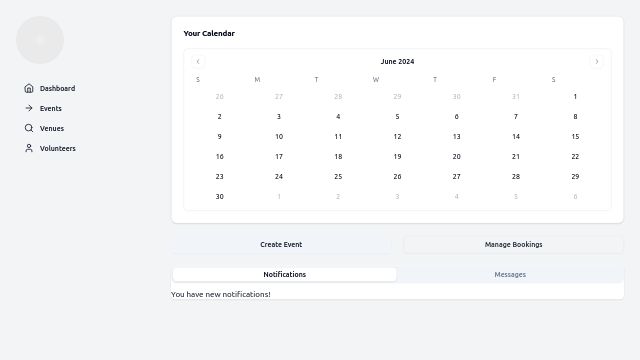Select the Notifications tab

(284, 275)
